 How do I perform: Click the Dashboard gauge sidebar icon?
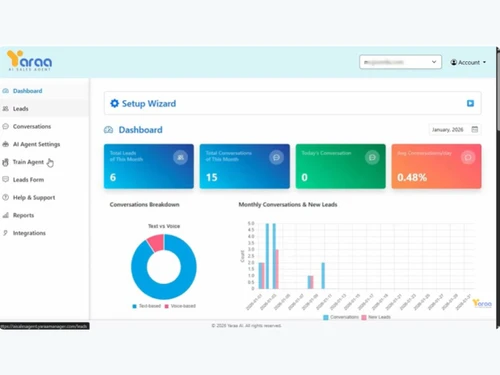[5, 91]
